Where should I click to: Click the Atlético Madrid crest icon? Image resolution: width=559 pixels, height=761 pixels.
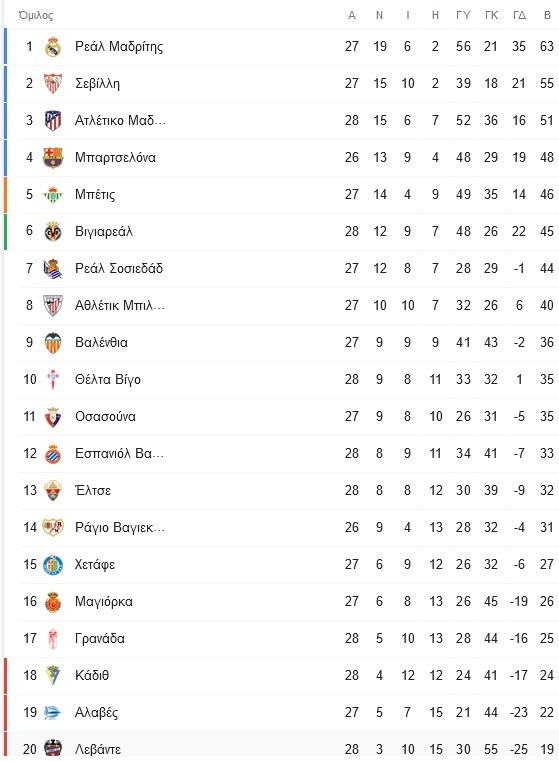[x=53, y=120]
